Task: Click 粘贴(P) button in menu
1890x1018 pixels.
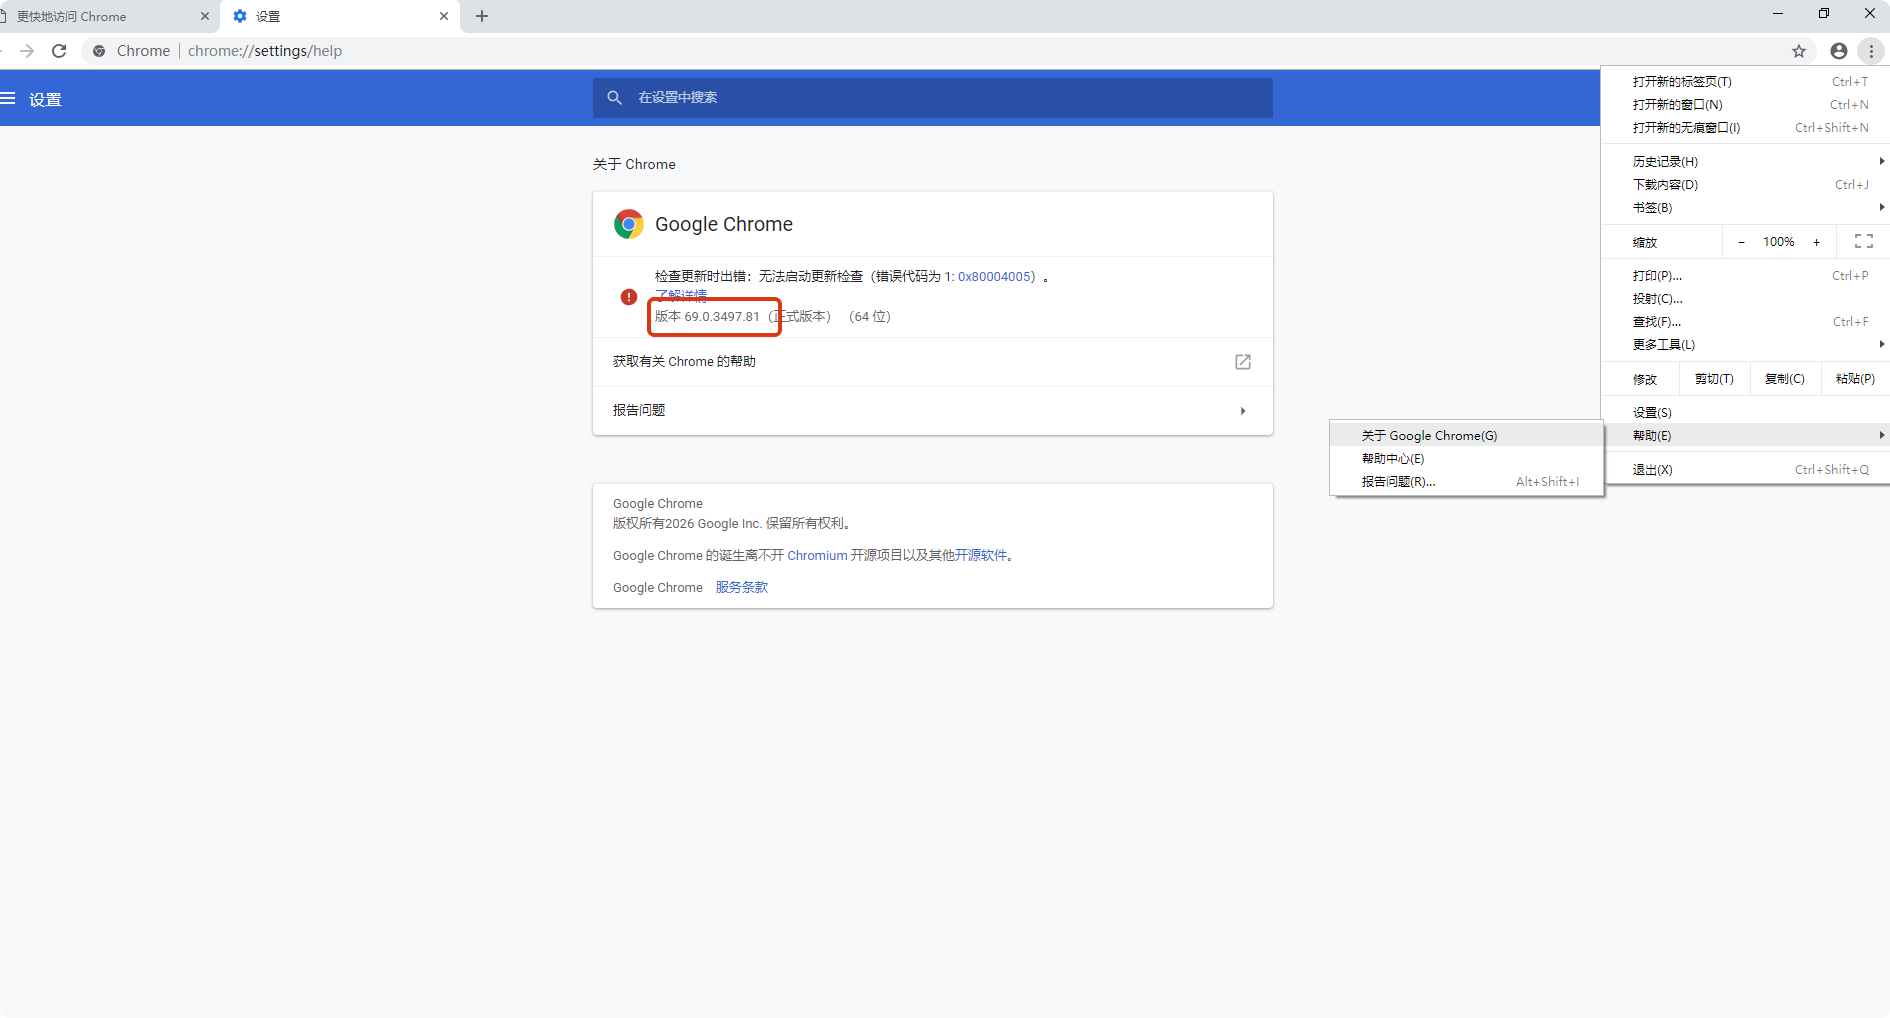Action: click(x=1855, y=379)
